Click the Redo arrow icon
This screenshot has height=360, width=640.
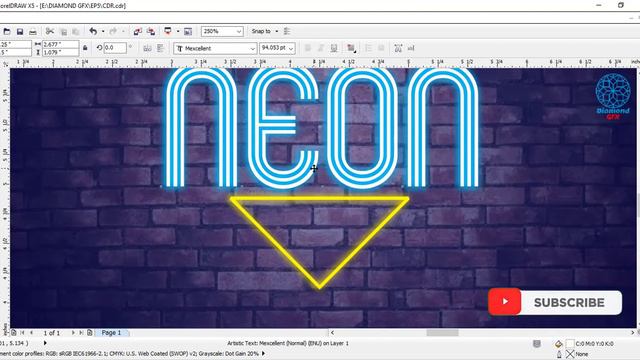coord(113,31)
